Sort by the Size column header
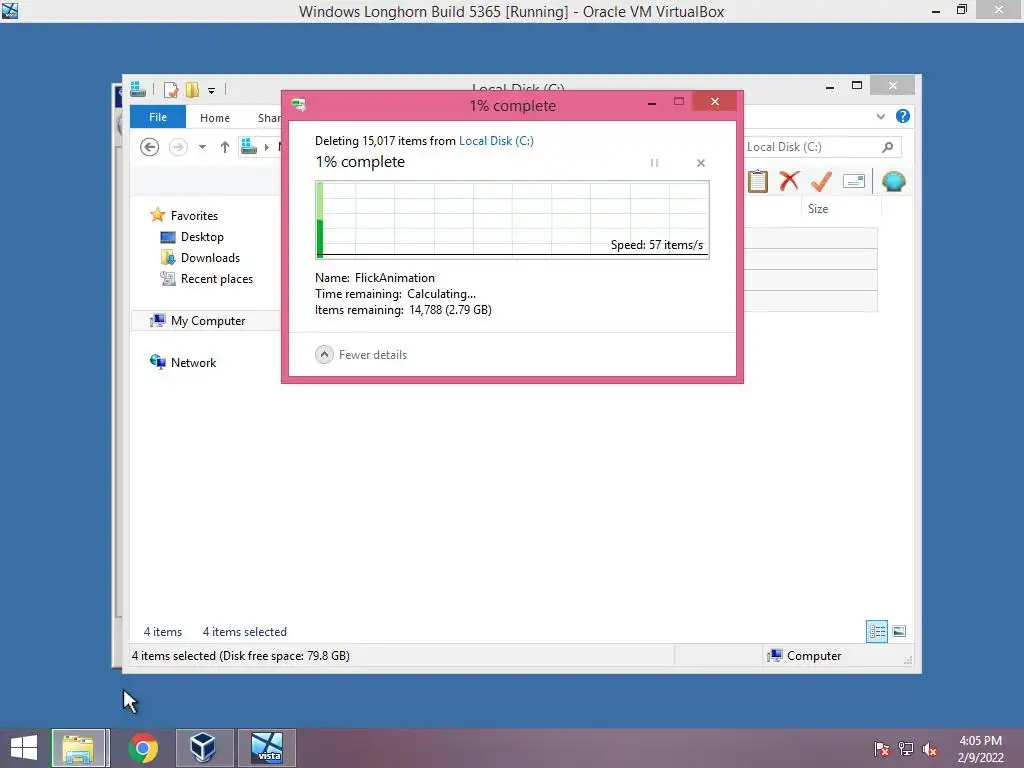Viewport: 1024px width, 768px height. tap(818, 209)
